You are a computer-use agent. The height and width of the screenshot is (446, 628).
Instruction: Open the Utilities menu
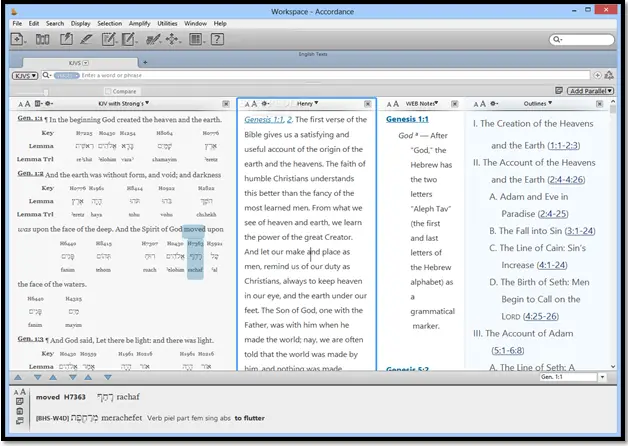[167, 24]
